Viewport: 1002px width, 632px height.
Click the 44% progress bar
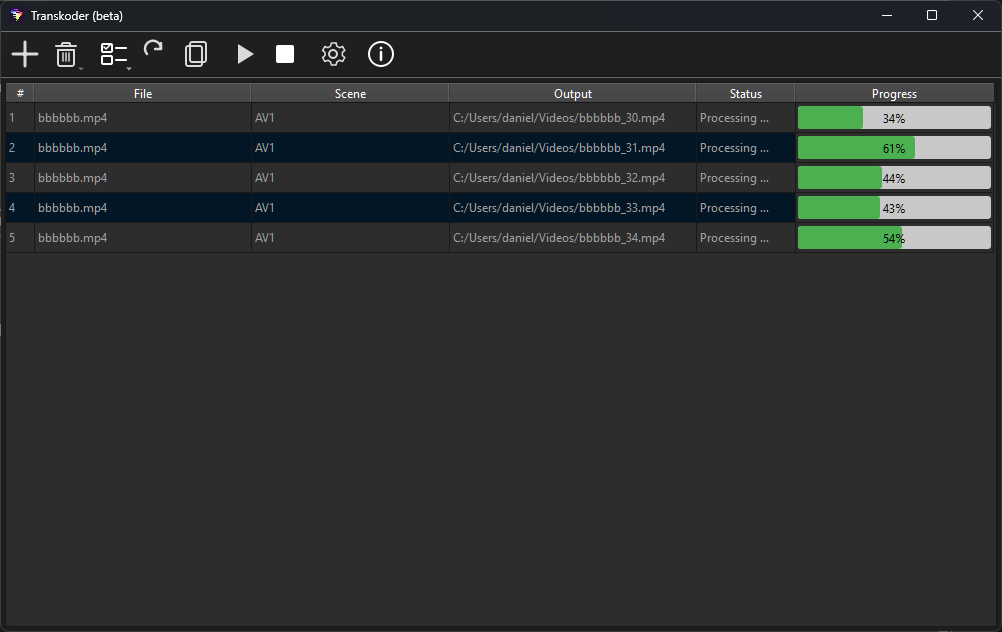point(894,178)
